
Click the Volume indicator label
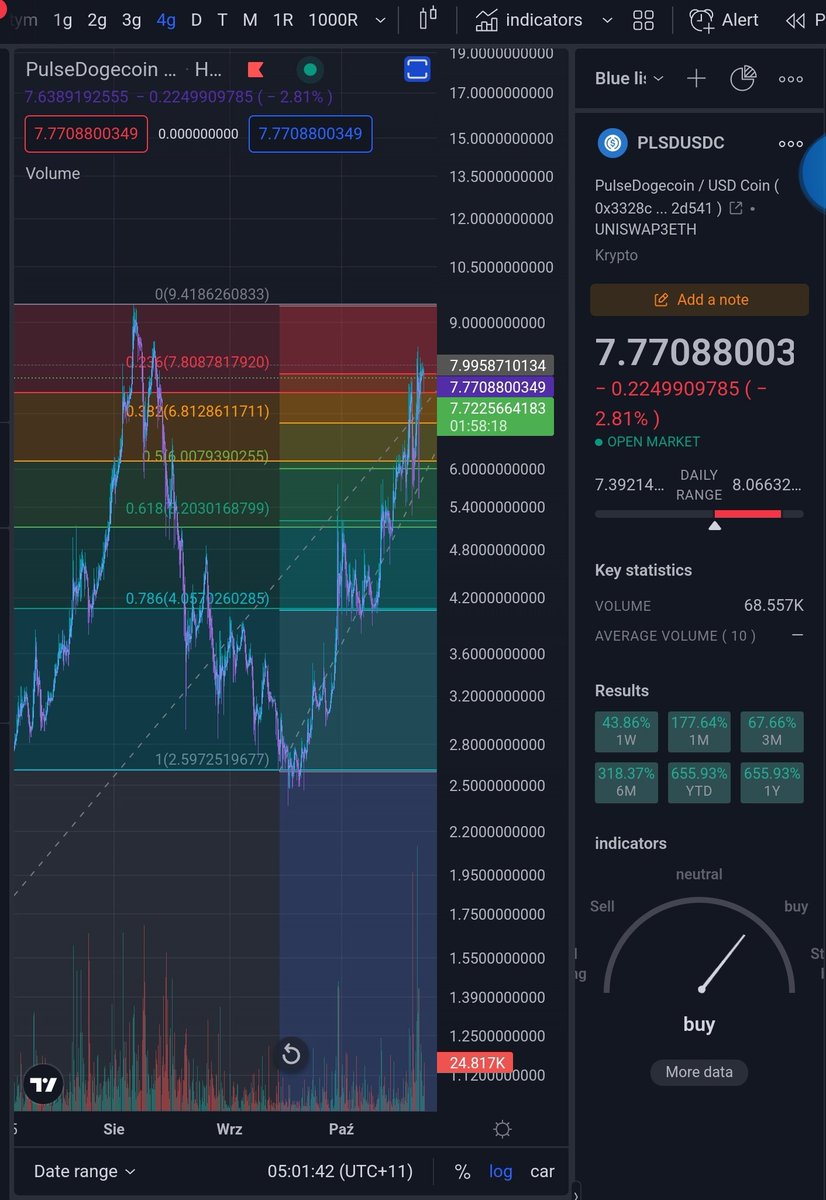point(53,173)
